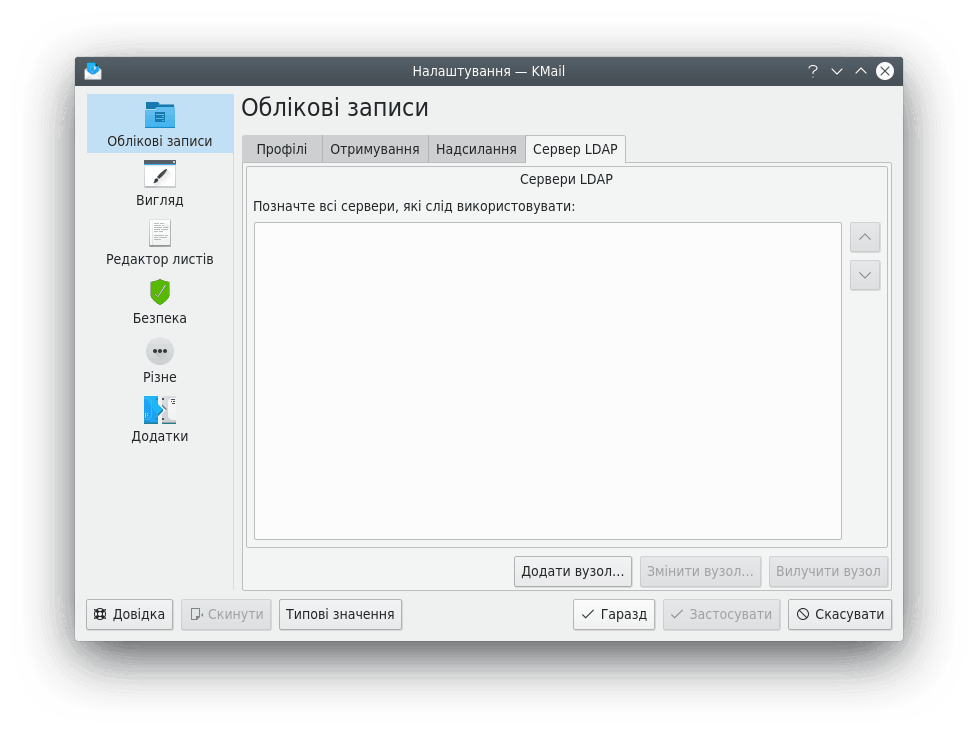Image resolution: width=978 pixels, height=734 pixels.
Task: Switch to the Профілі tab
Action: (282, 149)
